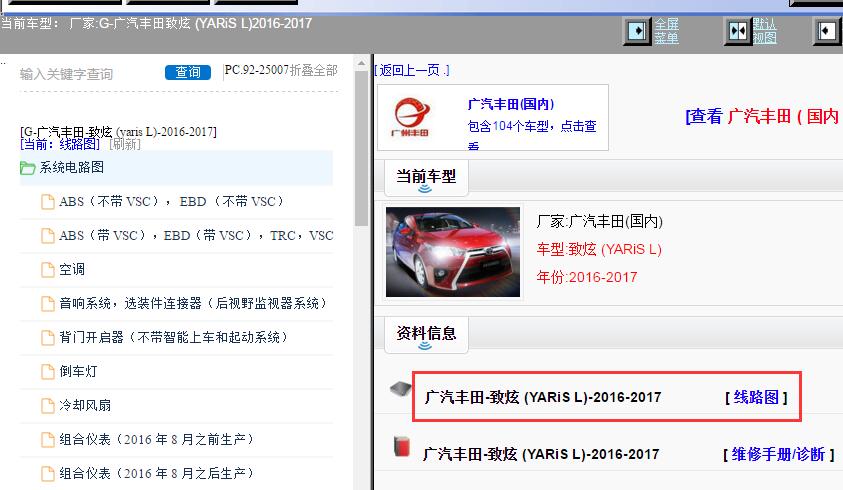
Task: Click the grey book icon by 线路图 row
Action: [401, 389]
